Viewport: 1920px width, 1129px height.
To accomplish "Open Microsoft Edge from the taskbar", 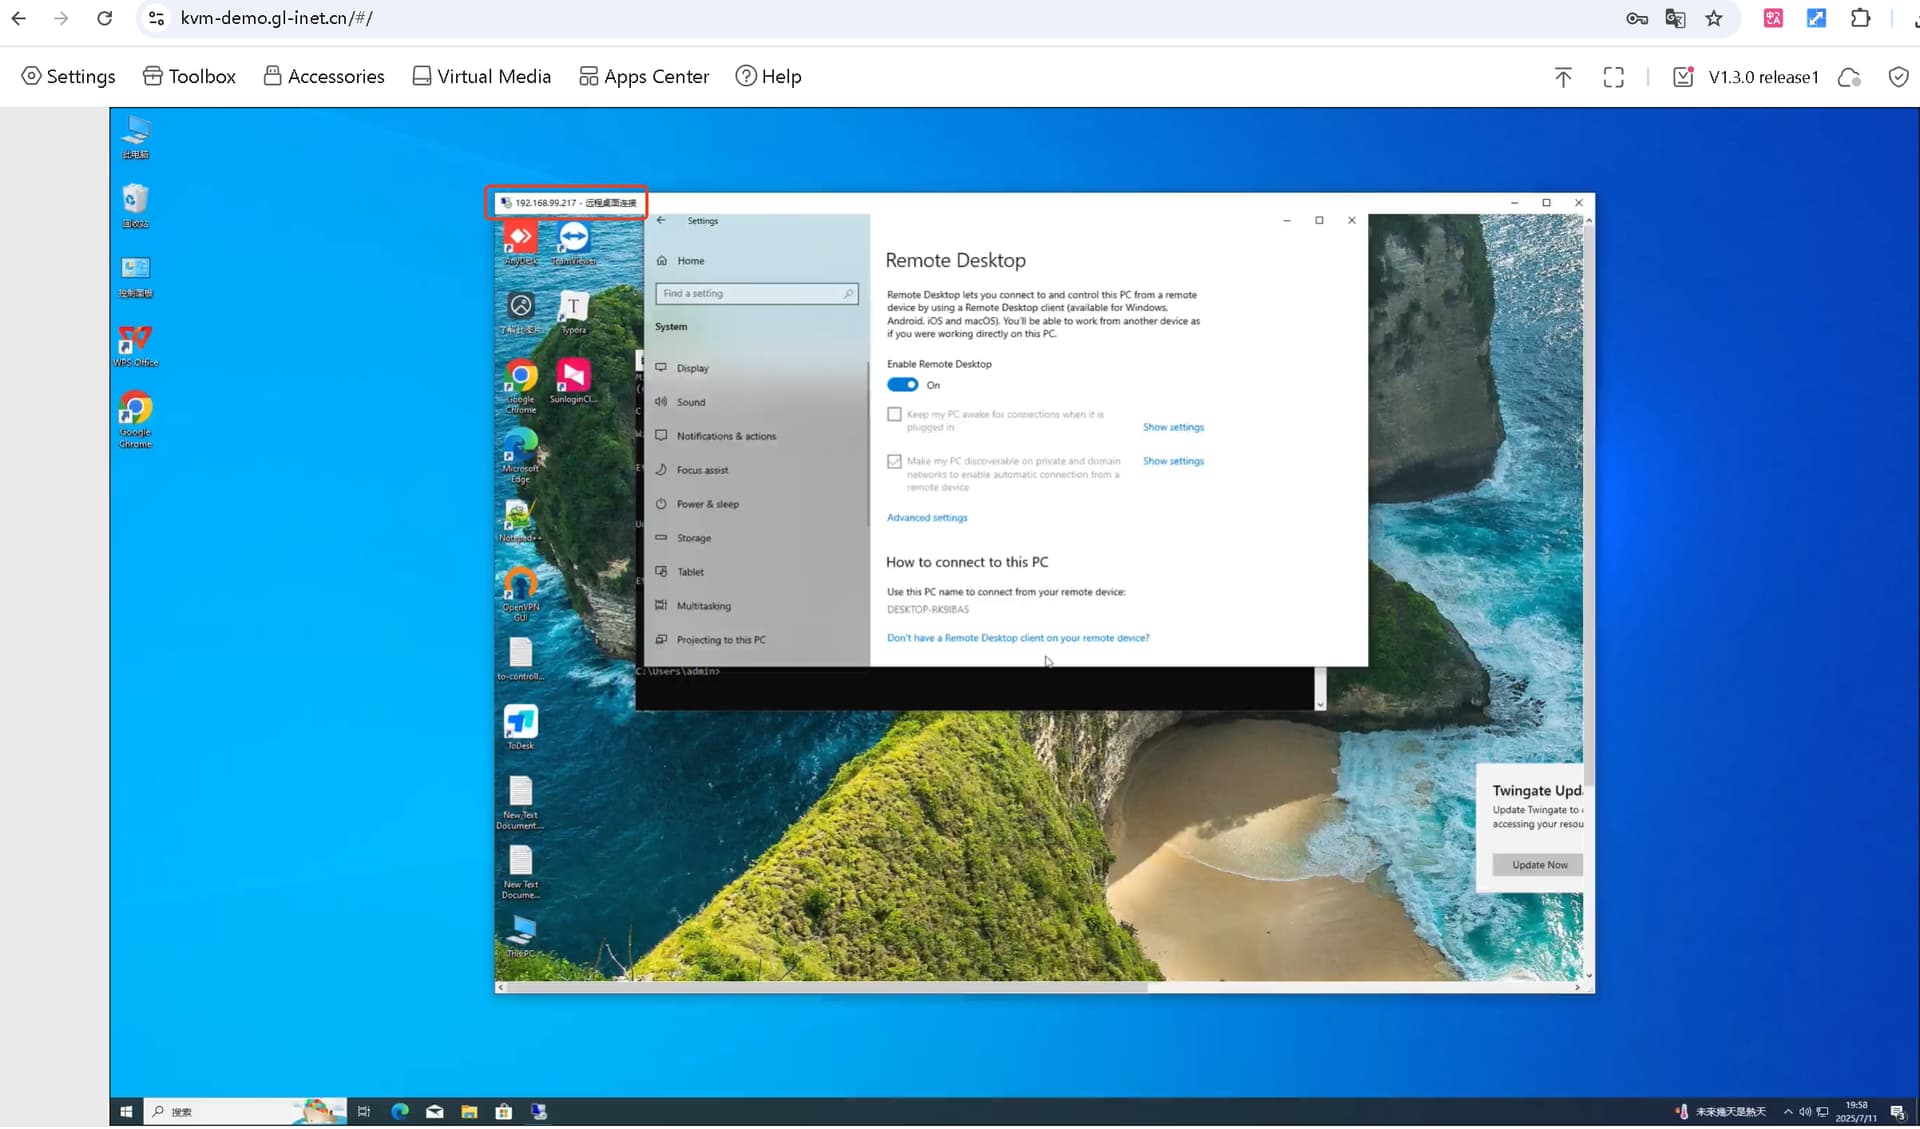I will (x=400, y=1112).
